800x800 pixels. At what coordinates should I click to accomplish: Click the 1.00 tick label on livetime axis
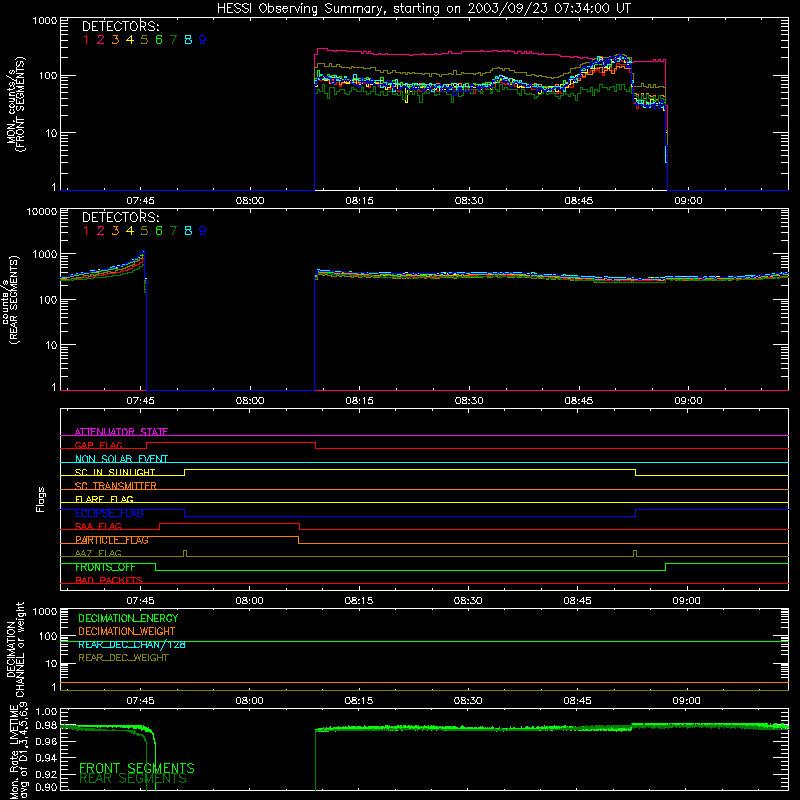(47, 712)
